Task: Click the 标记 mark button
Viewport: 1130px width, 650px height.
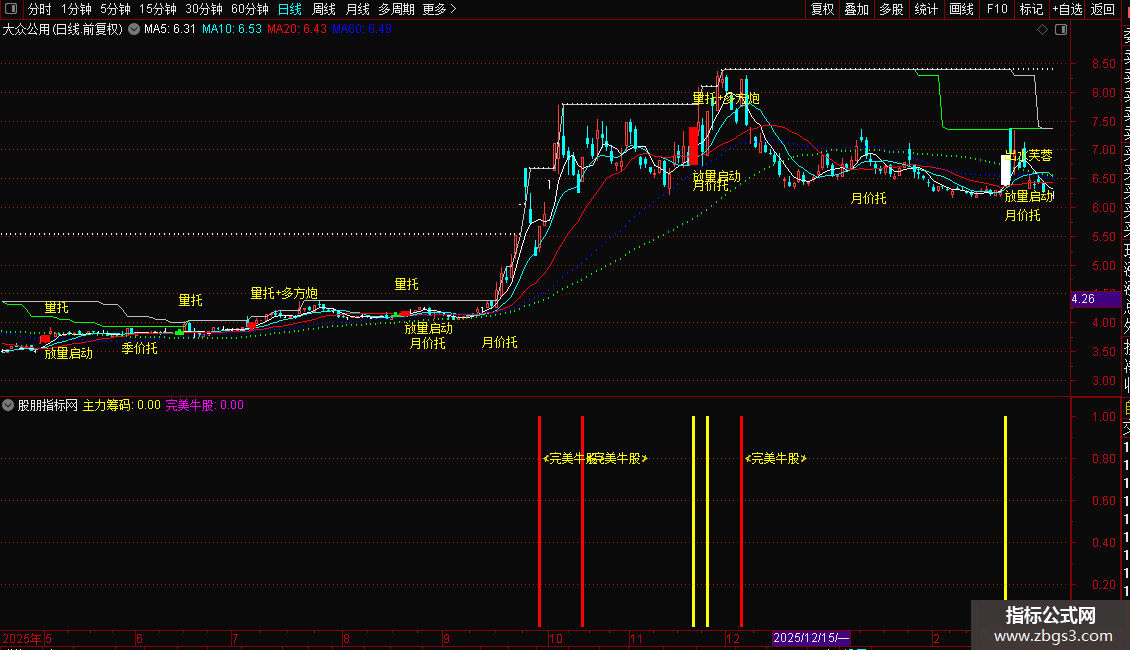Action: click(1031, 9)
